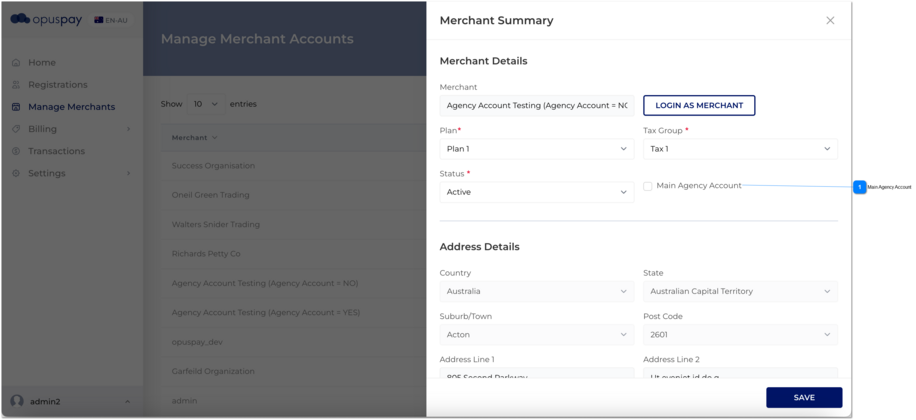Expand the Settings submenu chevron
Image resolution: width=916 pixels, height=420 pixels.
(x=129, y=173)
